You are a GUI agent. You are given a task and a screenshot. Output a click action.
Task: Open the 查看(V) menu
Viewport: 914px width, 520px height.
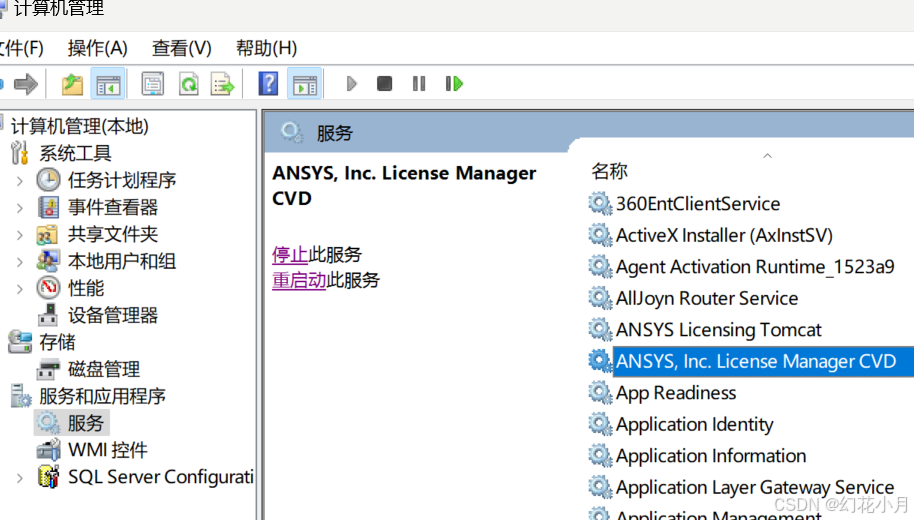182,48
